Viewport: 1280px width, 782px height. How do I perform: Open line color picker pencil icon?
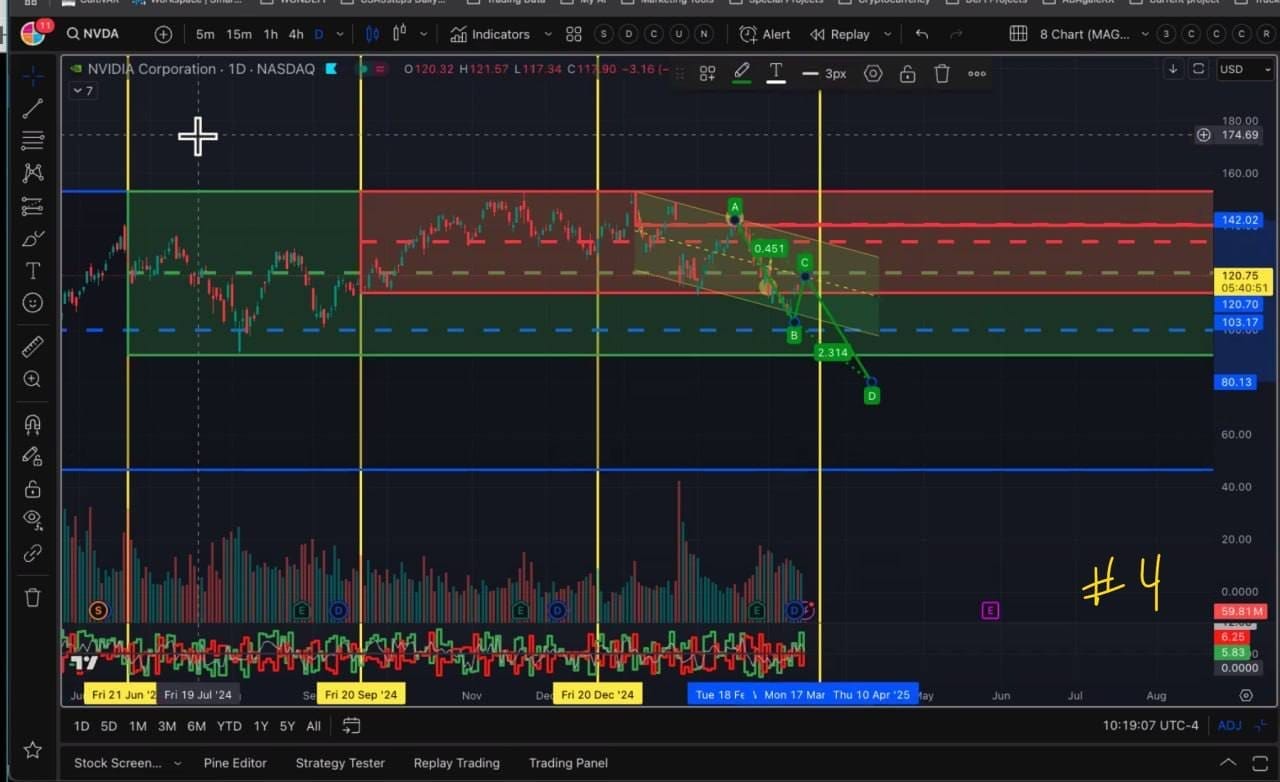click(742, 73)
